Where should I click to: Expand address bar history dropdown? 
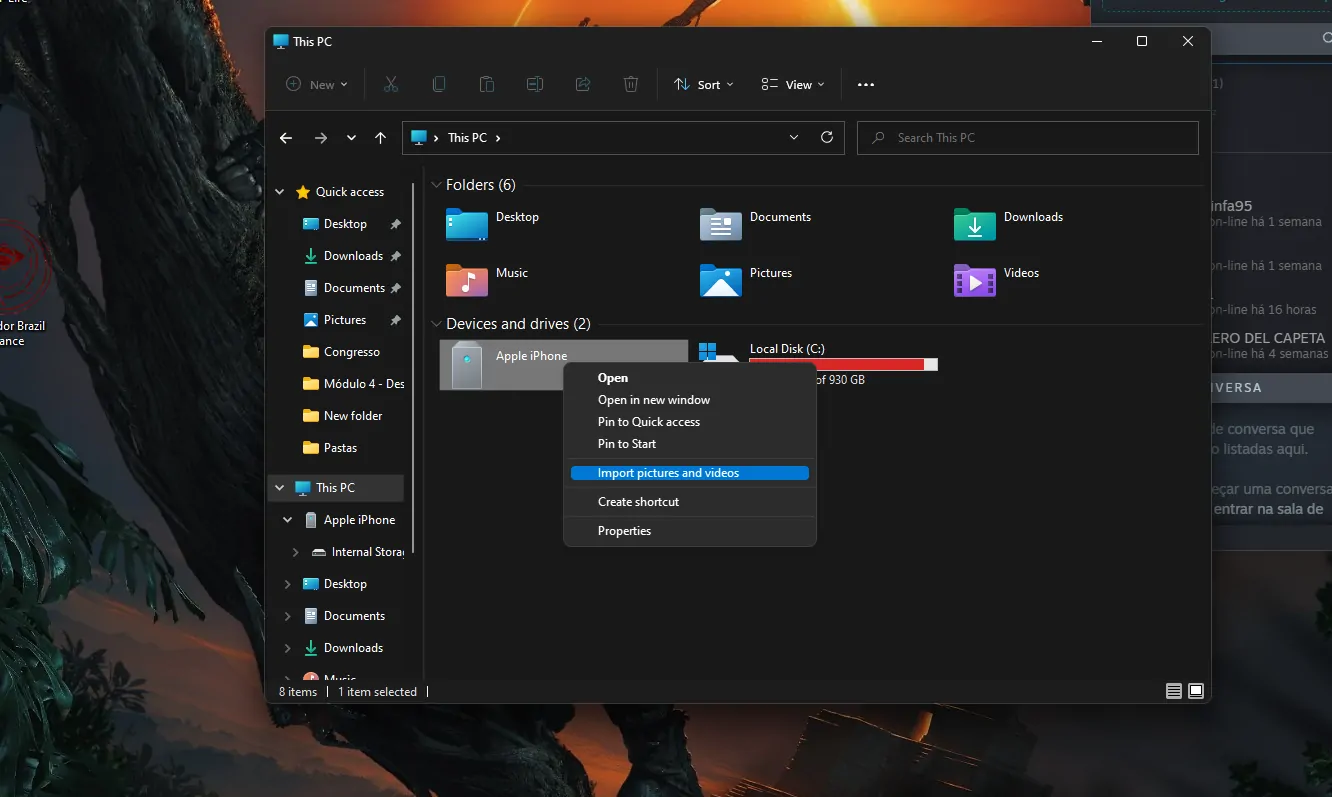point(794,138)
